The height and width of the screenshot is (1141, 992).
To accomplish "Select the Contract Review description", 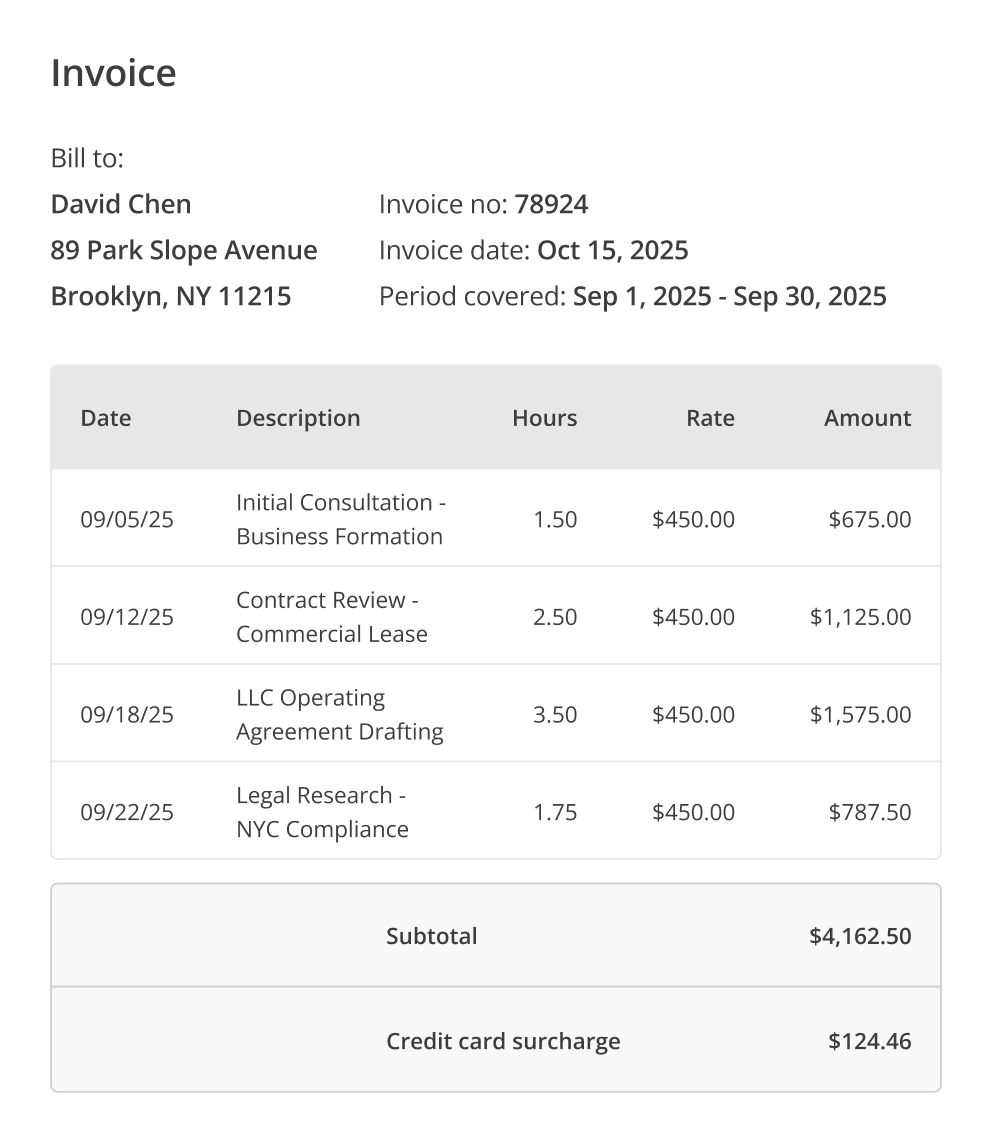I will pyautogui.click(x=331, y=617).
